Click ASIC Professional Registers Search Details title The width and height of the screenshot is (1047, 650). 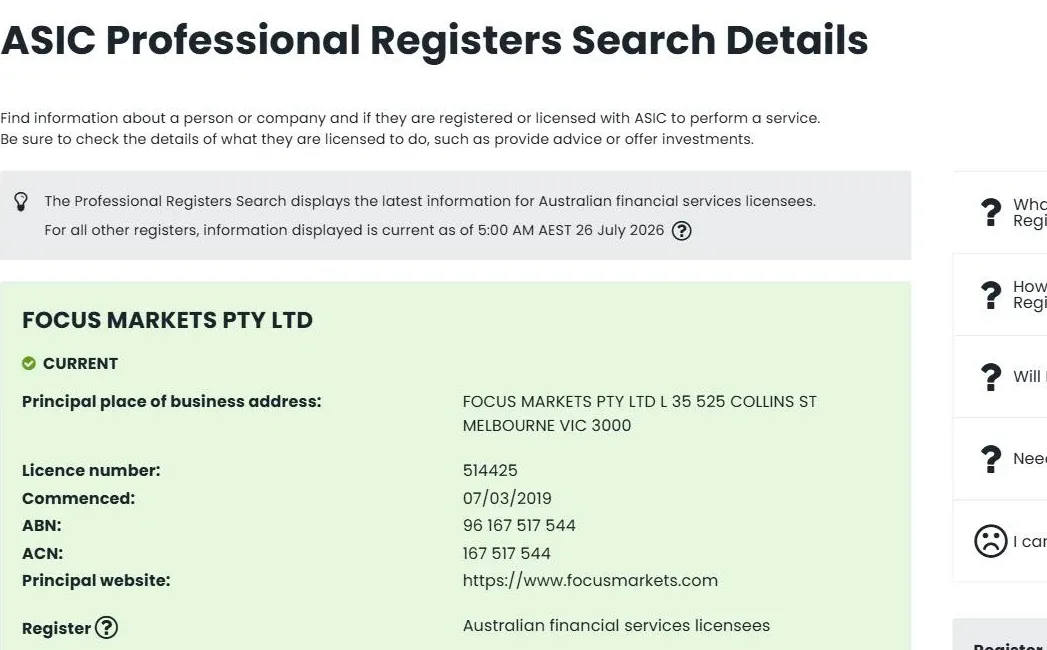click(x=435, y=40)
